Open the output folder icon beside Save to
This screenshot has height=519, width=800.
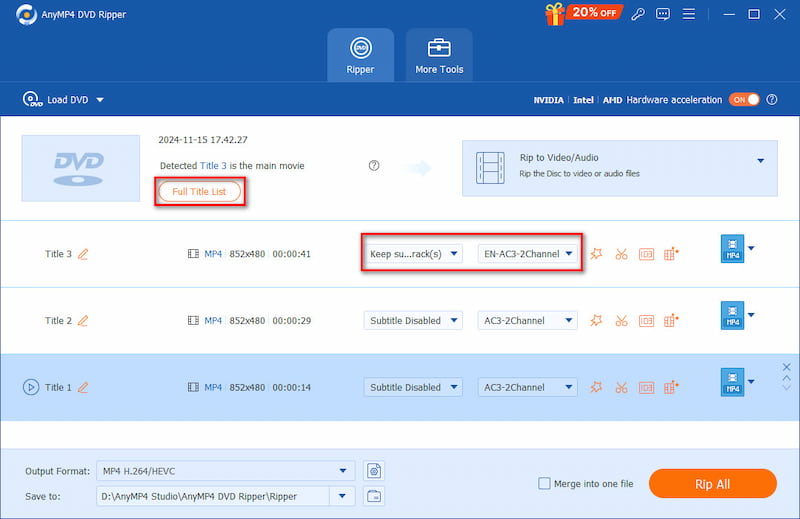tap(374, 496)
